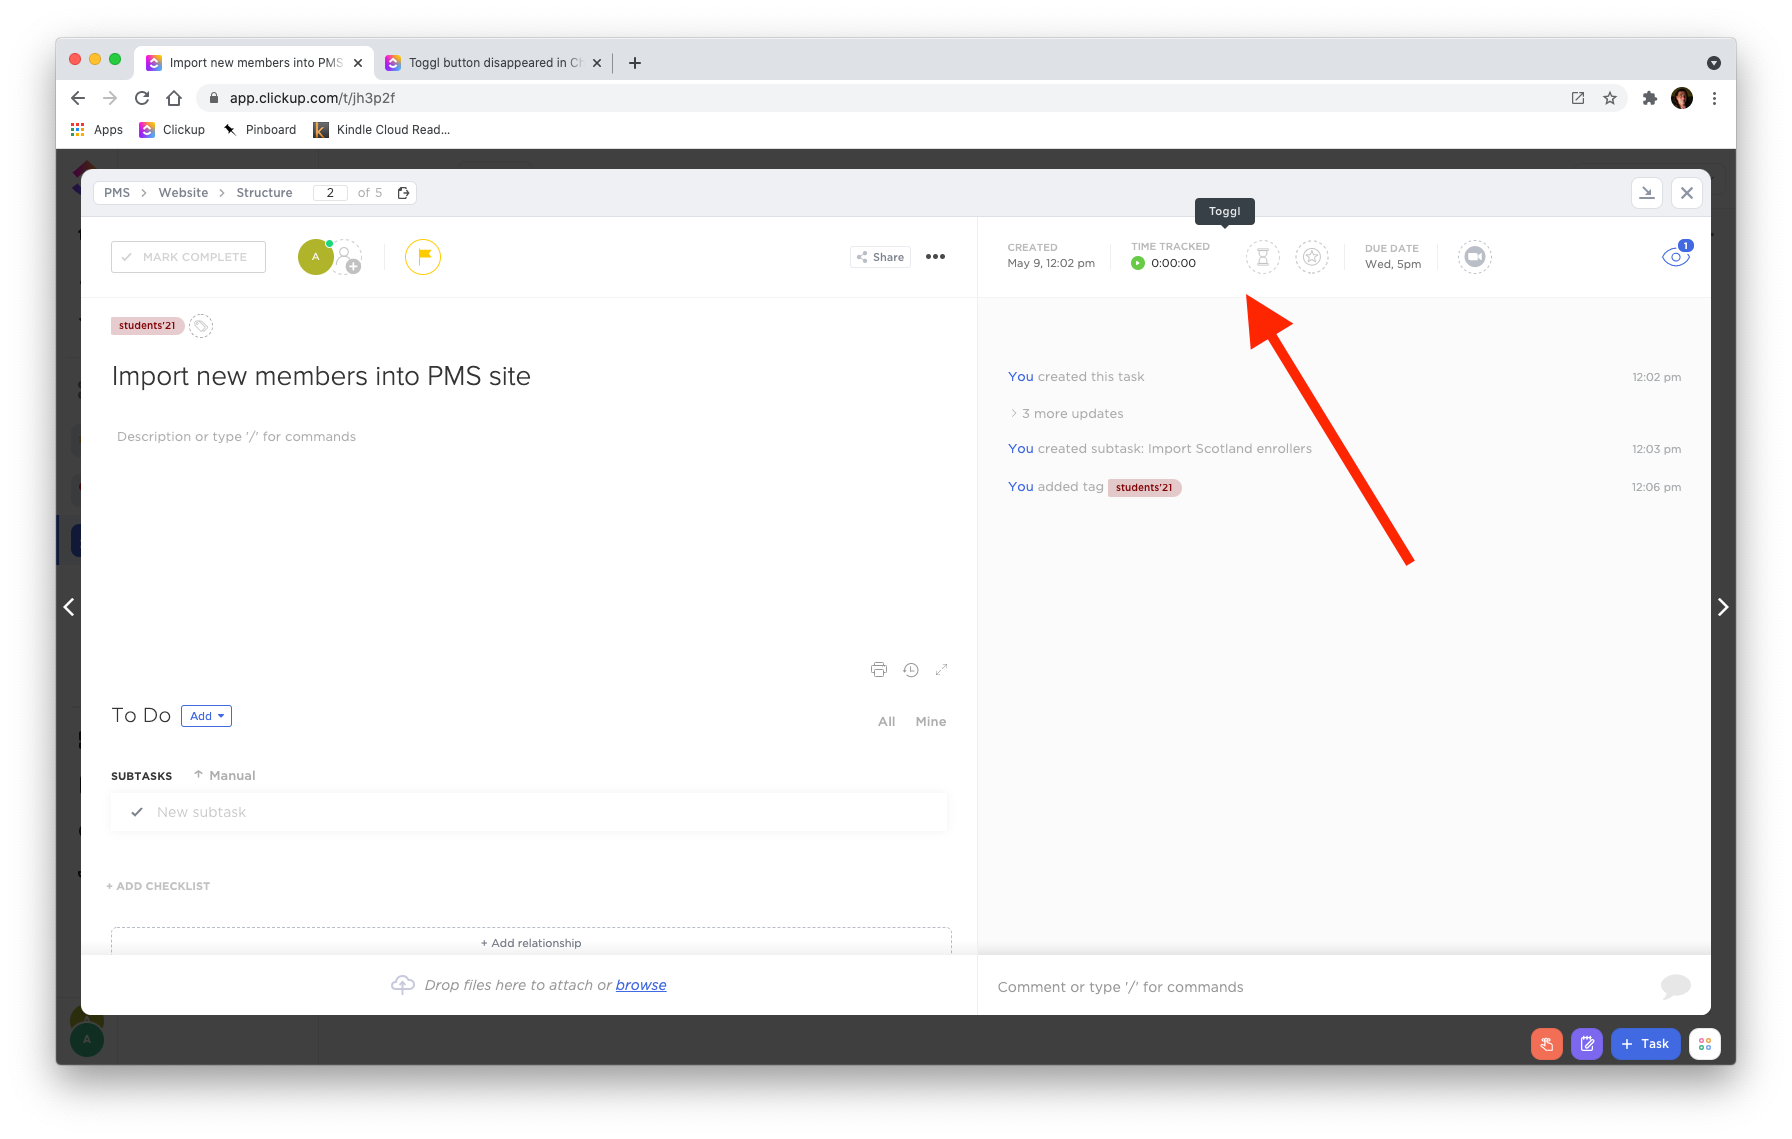Open the Chrome profile avatar
The image size is (1792, 1139).
(1681, 98)
